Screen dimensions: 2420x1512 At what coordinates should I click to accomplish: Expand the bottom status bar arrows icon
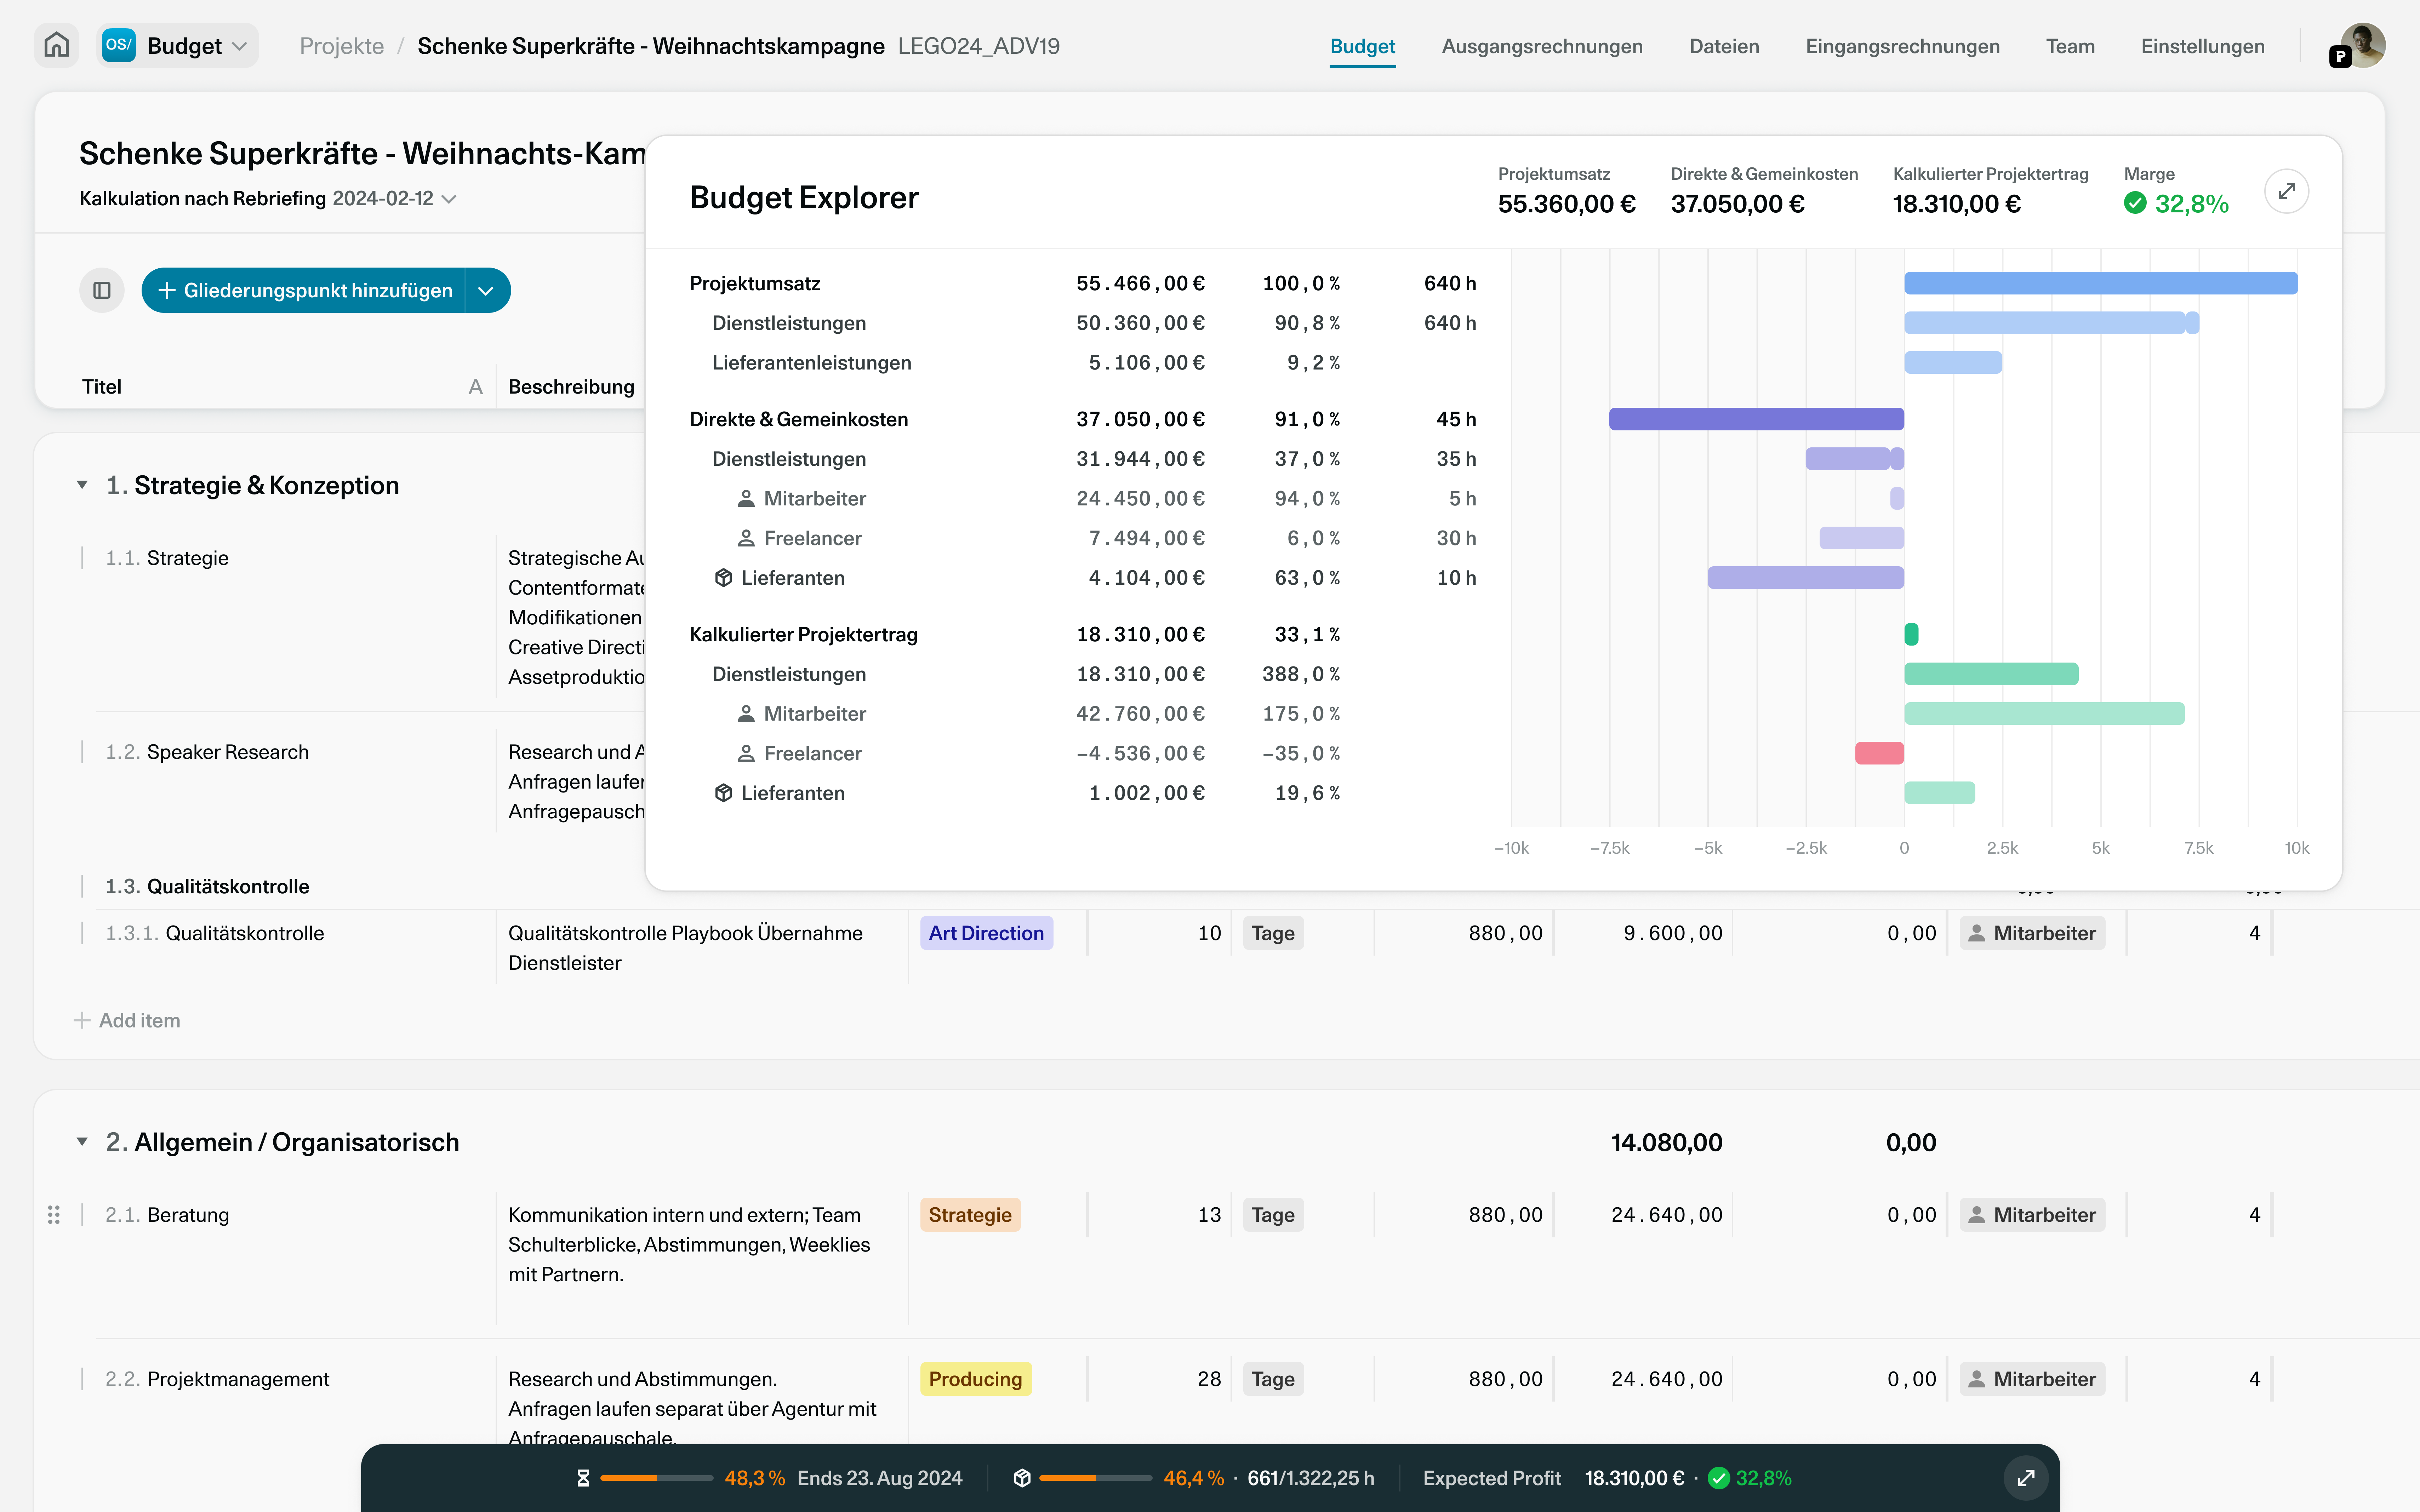pyautogui.click(x=2026, y=1478)
